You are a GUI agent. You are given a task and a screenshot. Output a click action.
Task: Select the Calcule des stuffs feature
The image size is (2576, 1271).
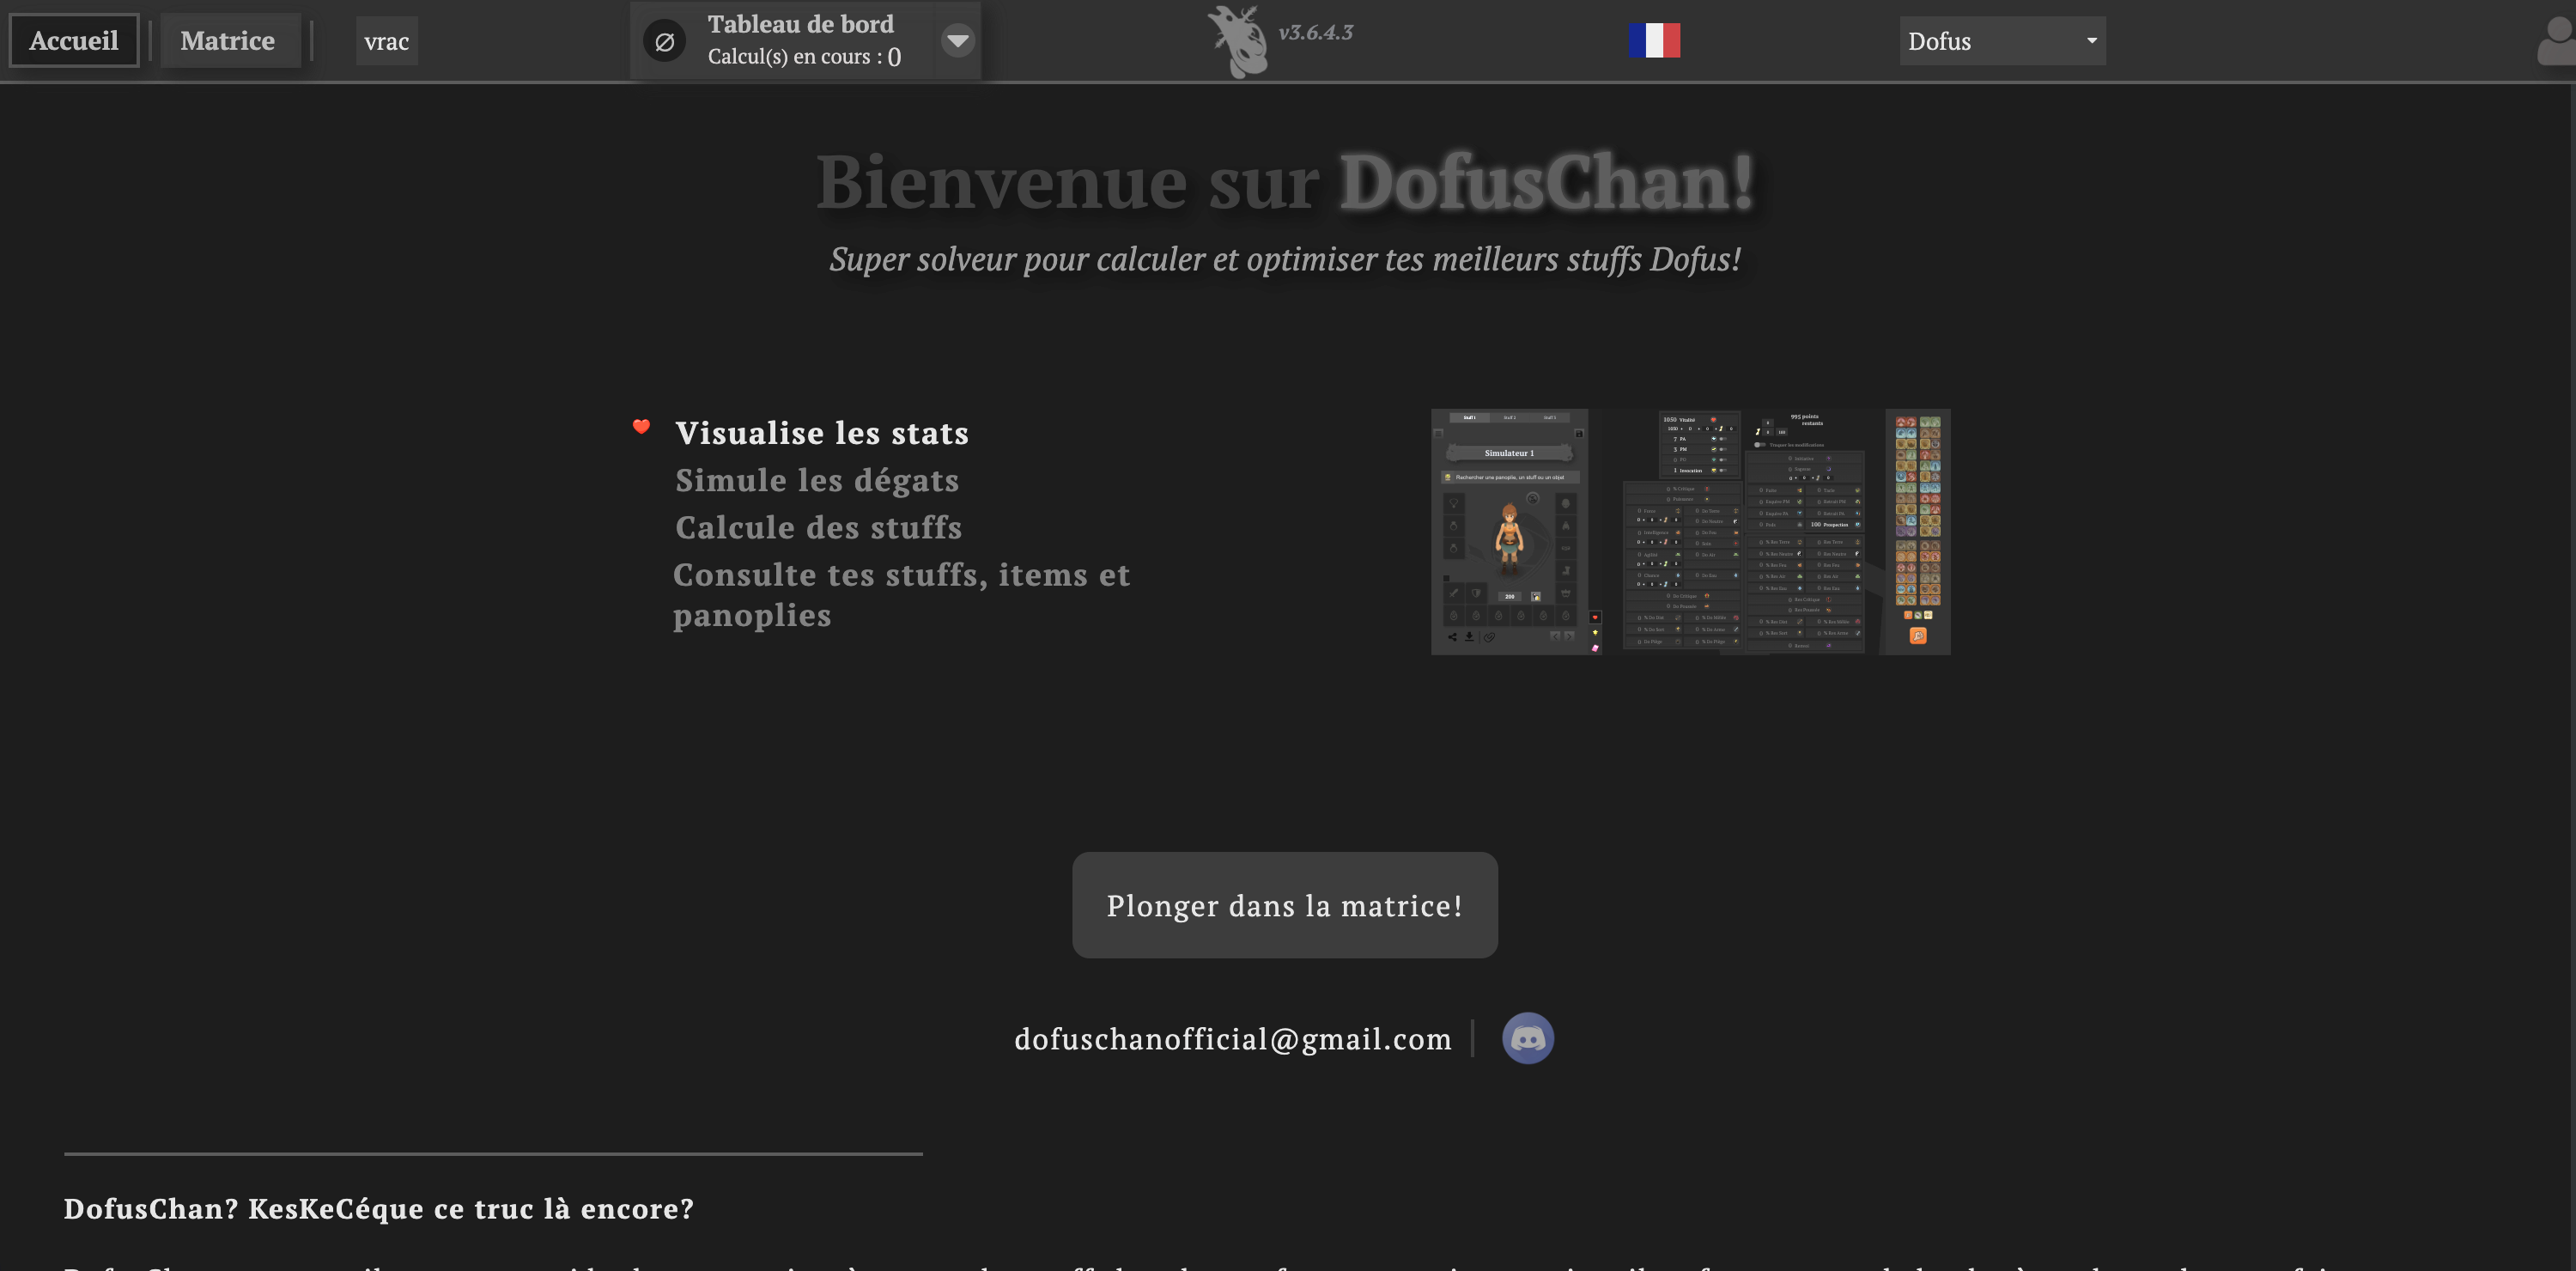click(x=819, y=527)
